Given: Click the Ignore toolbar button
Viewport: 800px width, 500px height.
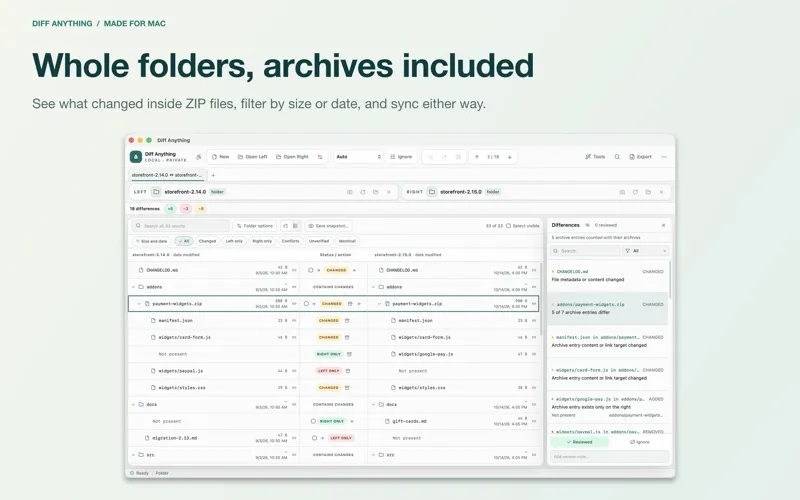Looking at the screenshot, I should coord(401,157).
